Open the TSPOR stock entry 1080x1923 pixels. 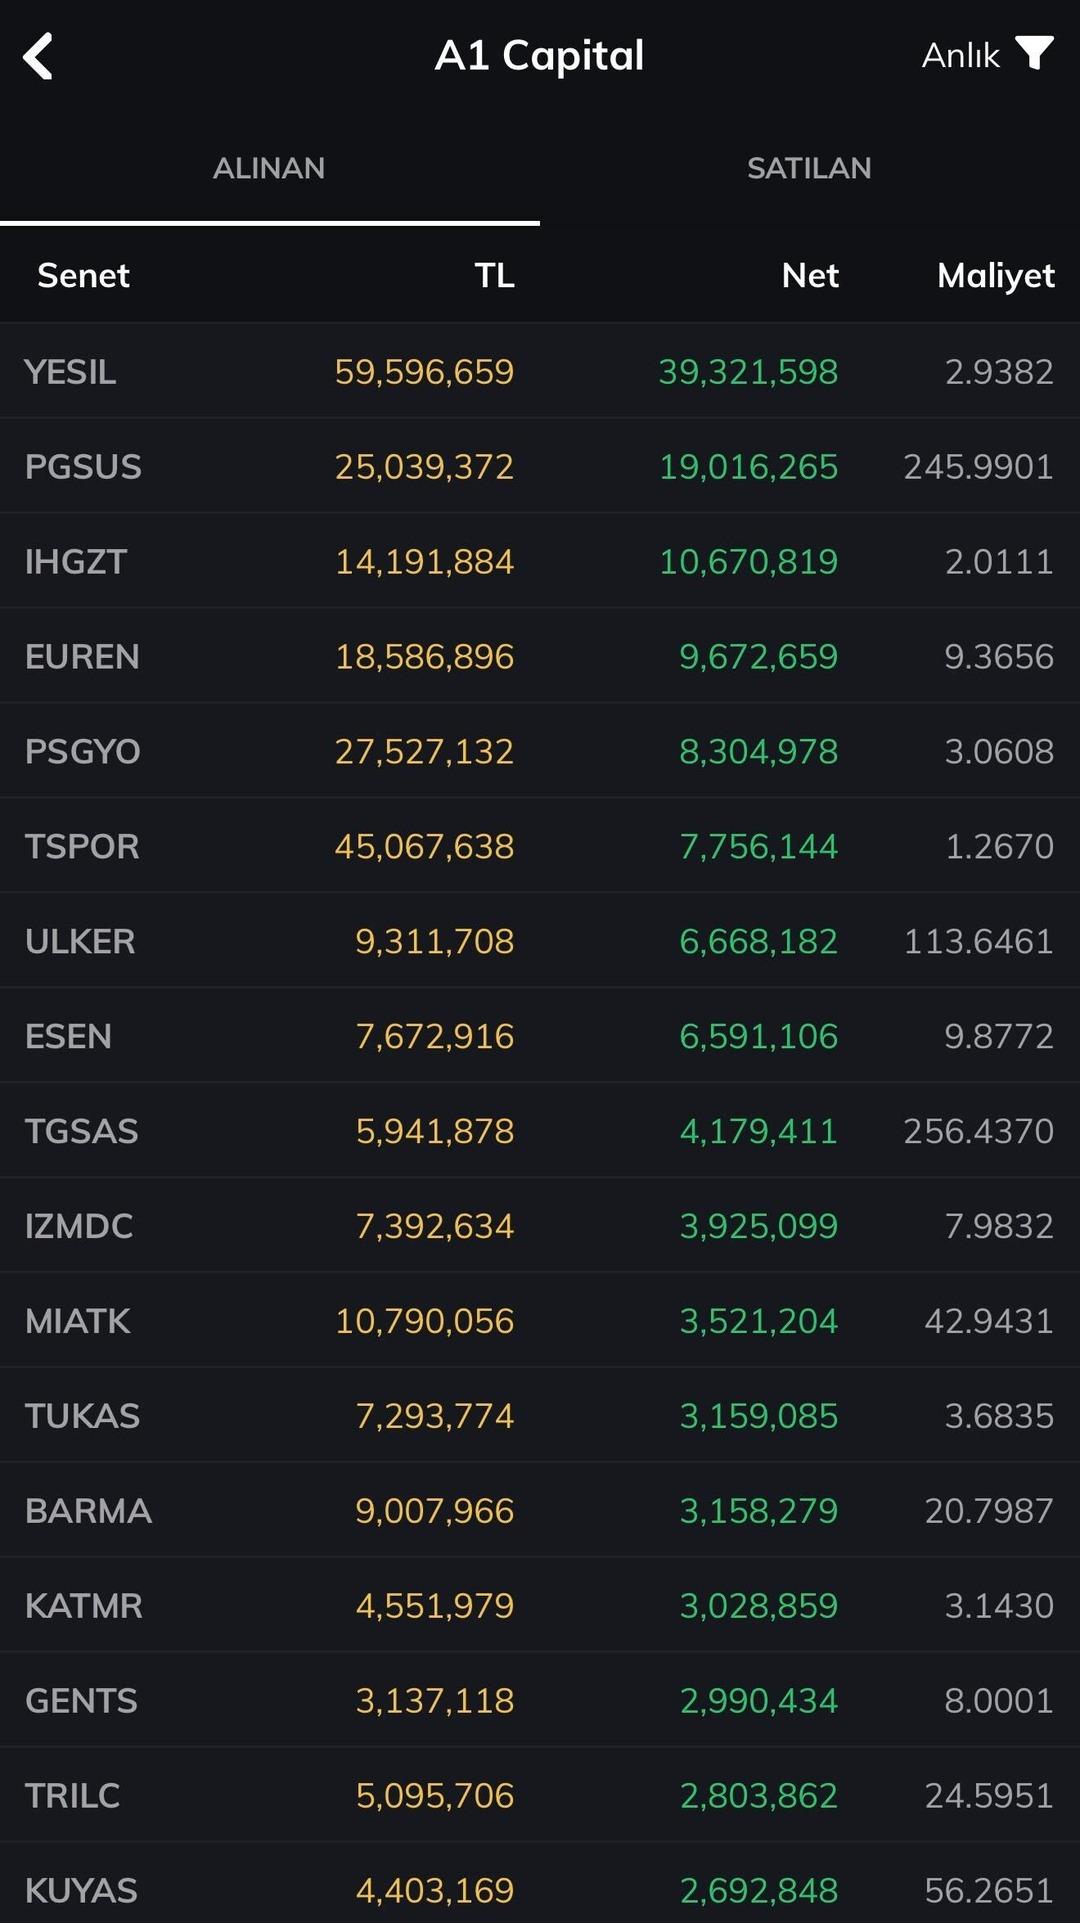click(540, 846)
